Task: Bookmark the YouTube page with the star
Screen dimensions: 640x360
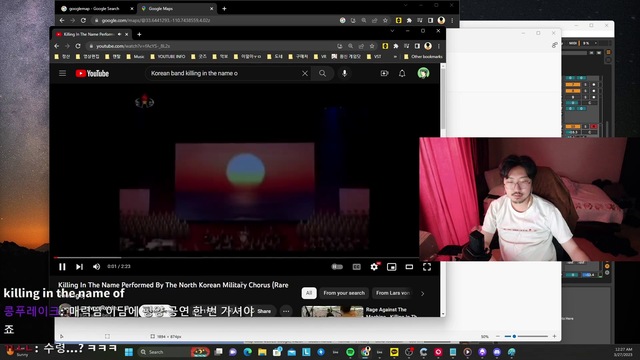Action: (372, 46)
